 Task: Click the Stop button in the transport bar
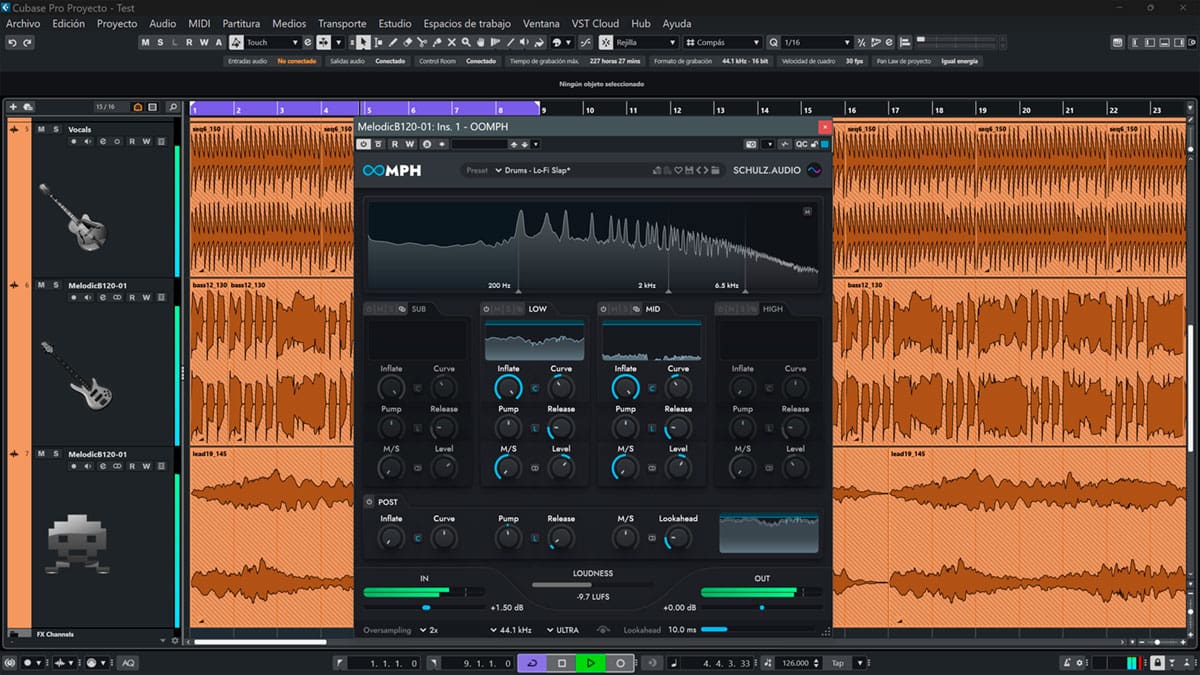pyautogui.click(x=562, y=663)
